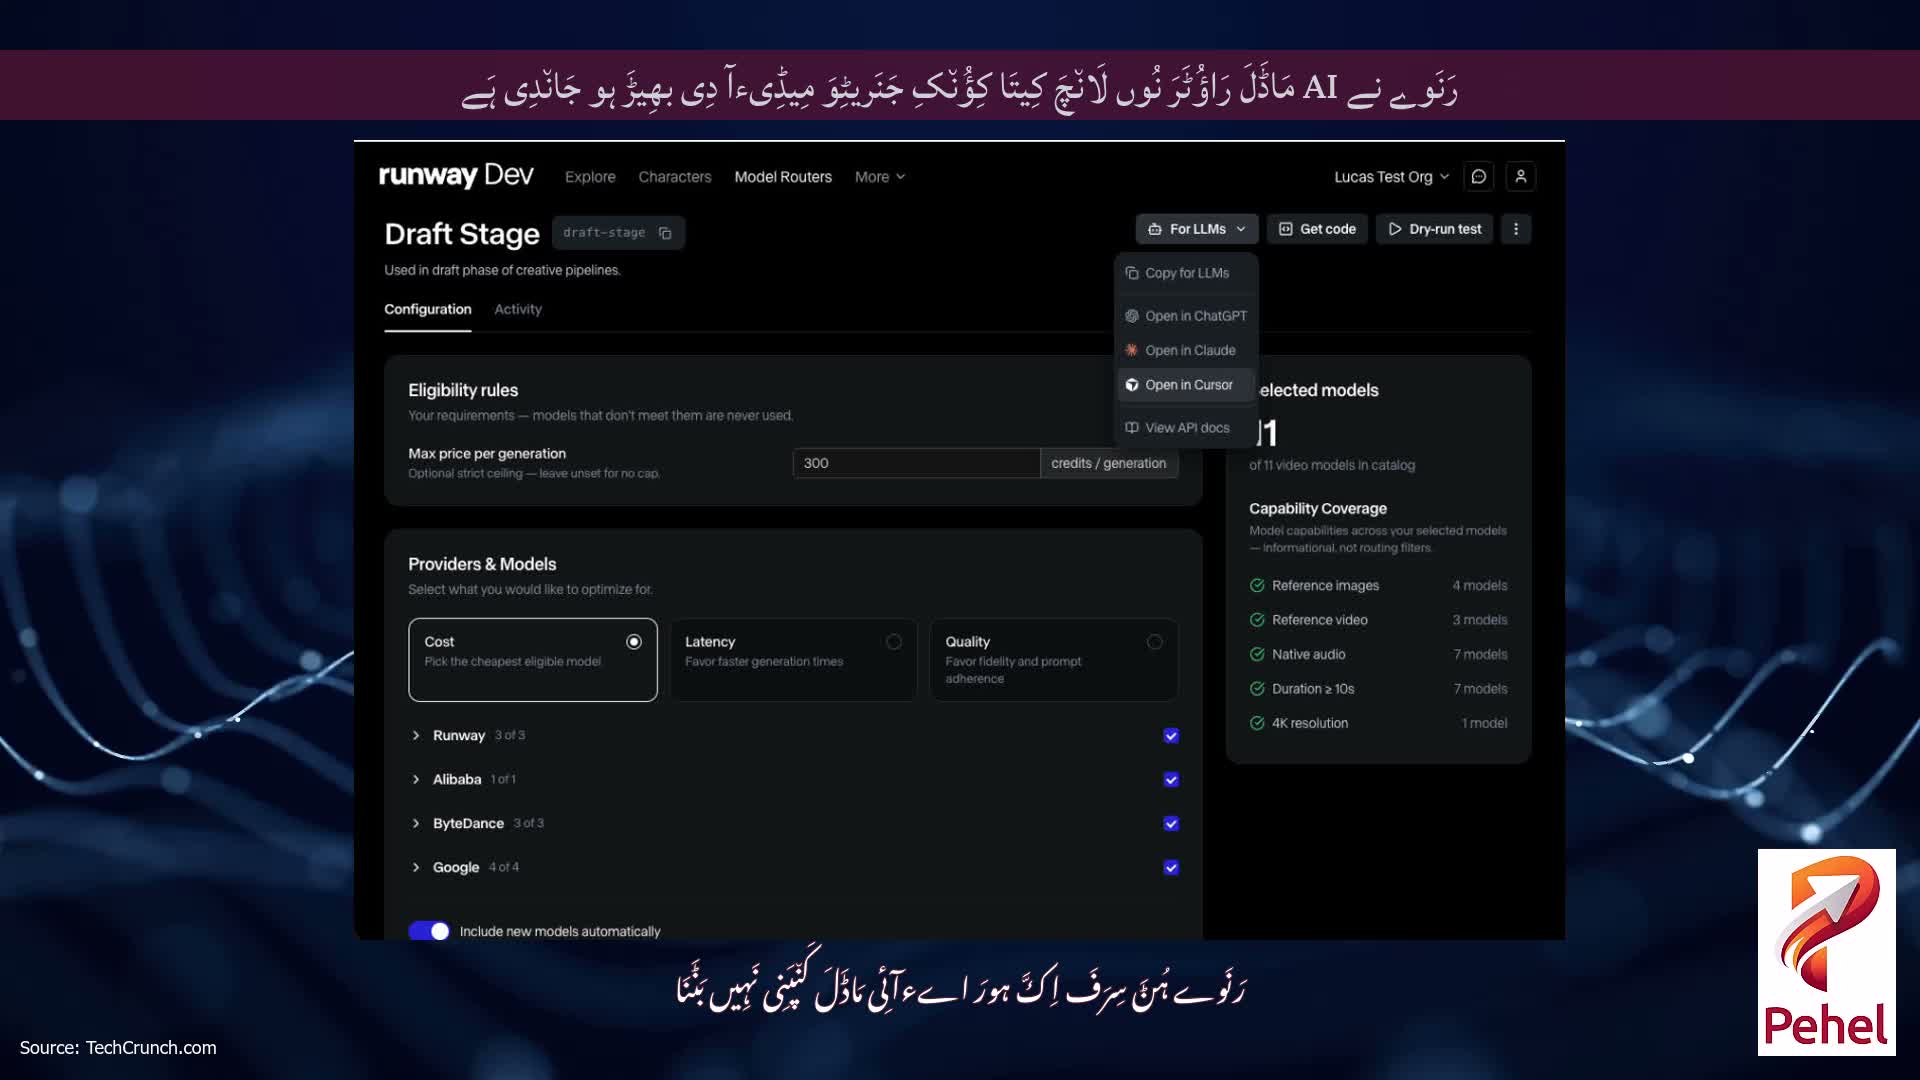The height and width of the screenshot is (1080, 1920).
Task: Uncheck the Runway provider checkbox
Action: tap(1171, 736)
